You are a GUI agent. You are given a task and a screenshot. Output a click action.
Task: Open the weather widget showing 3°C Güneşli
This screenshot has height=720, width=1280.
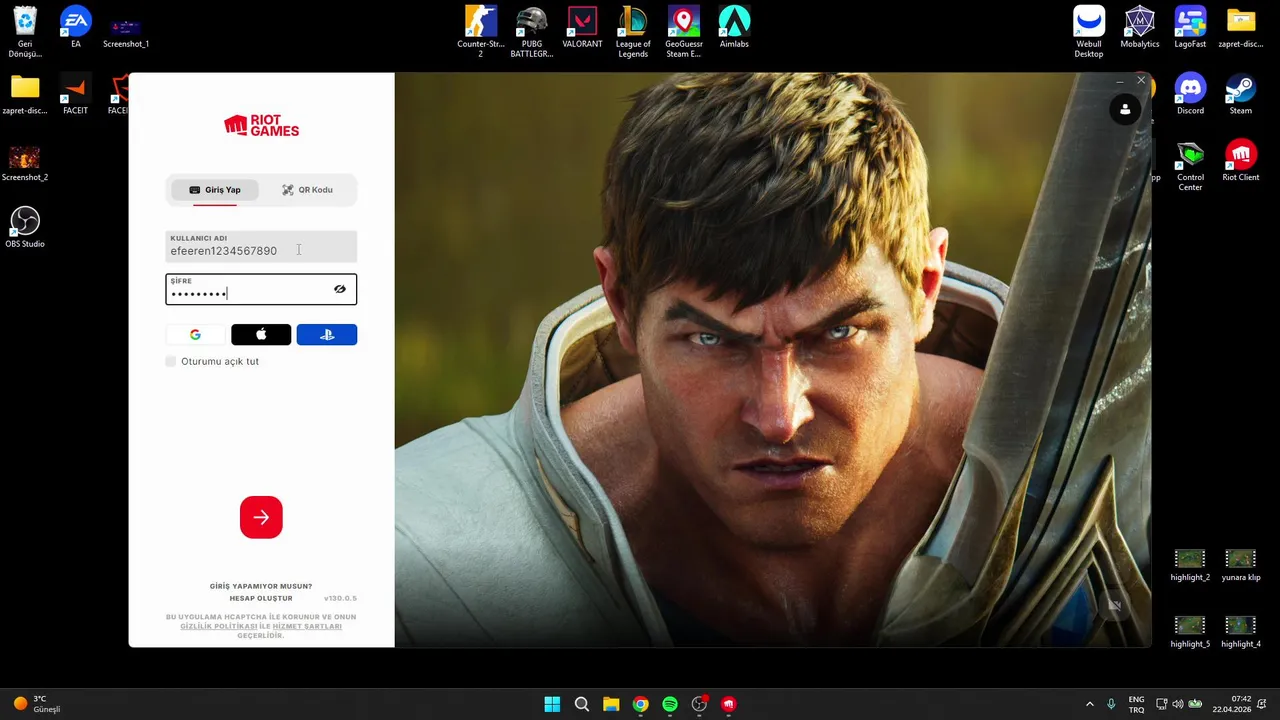[x=37, y=704]
